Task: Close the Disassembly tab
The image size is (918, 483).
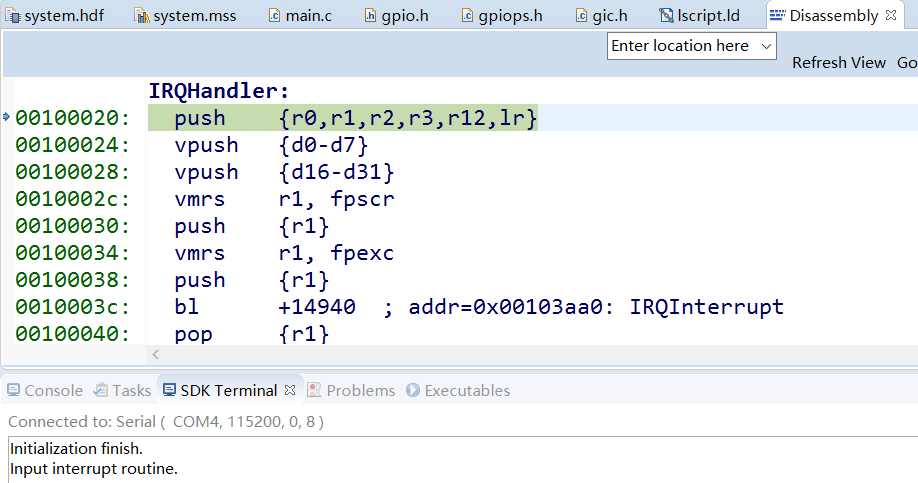Action: click(891, 15)
